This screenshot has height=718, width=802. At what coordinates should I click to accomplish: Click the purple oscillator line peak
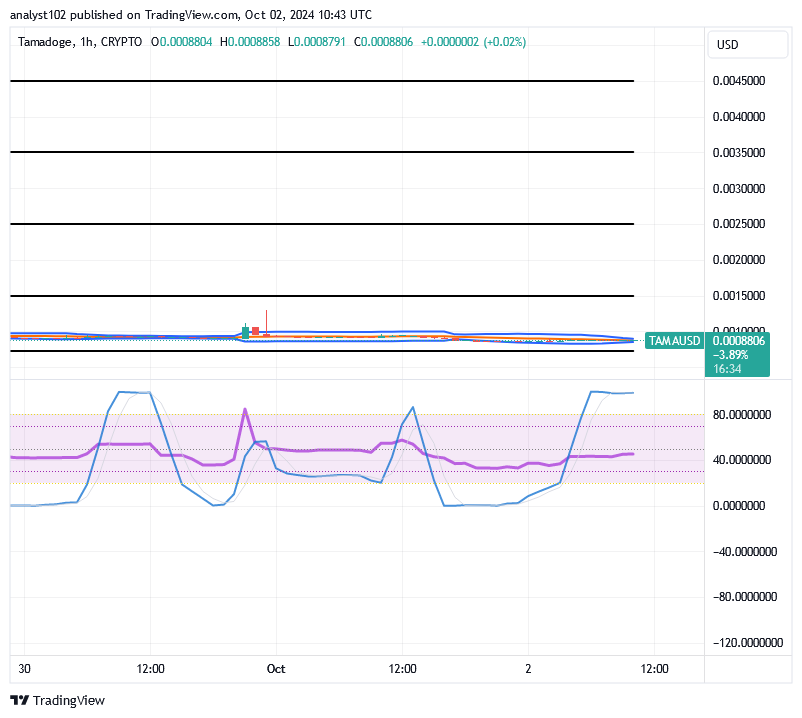pos(245,409)
